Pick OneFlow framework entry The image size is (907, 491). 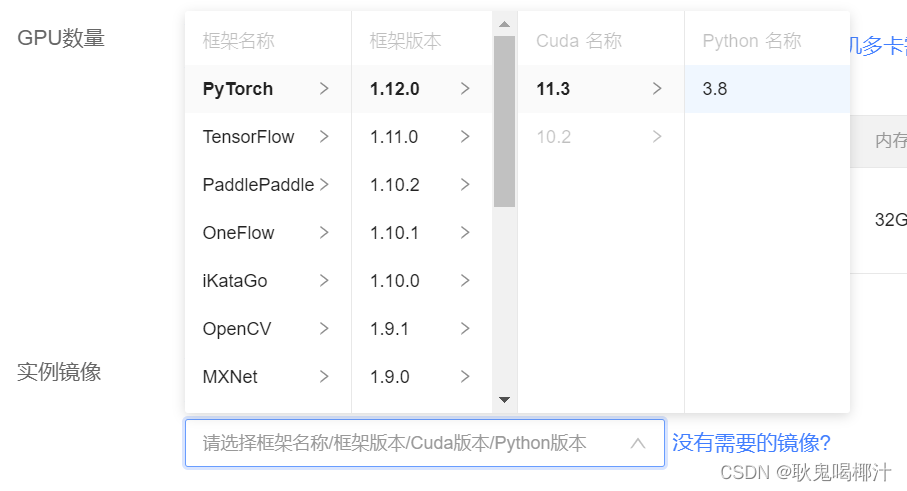tap(268, 232)
